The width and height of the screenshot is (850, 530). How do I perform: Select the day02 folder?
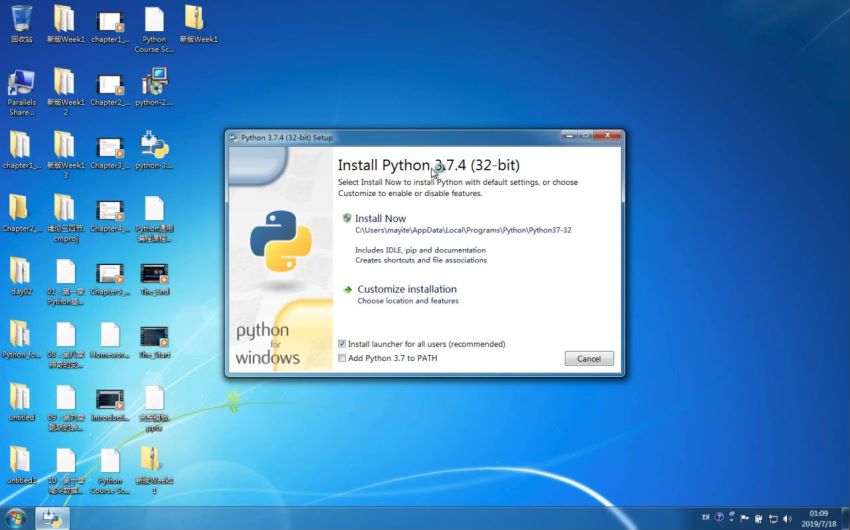click(22, 276)
